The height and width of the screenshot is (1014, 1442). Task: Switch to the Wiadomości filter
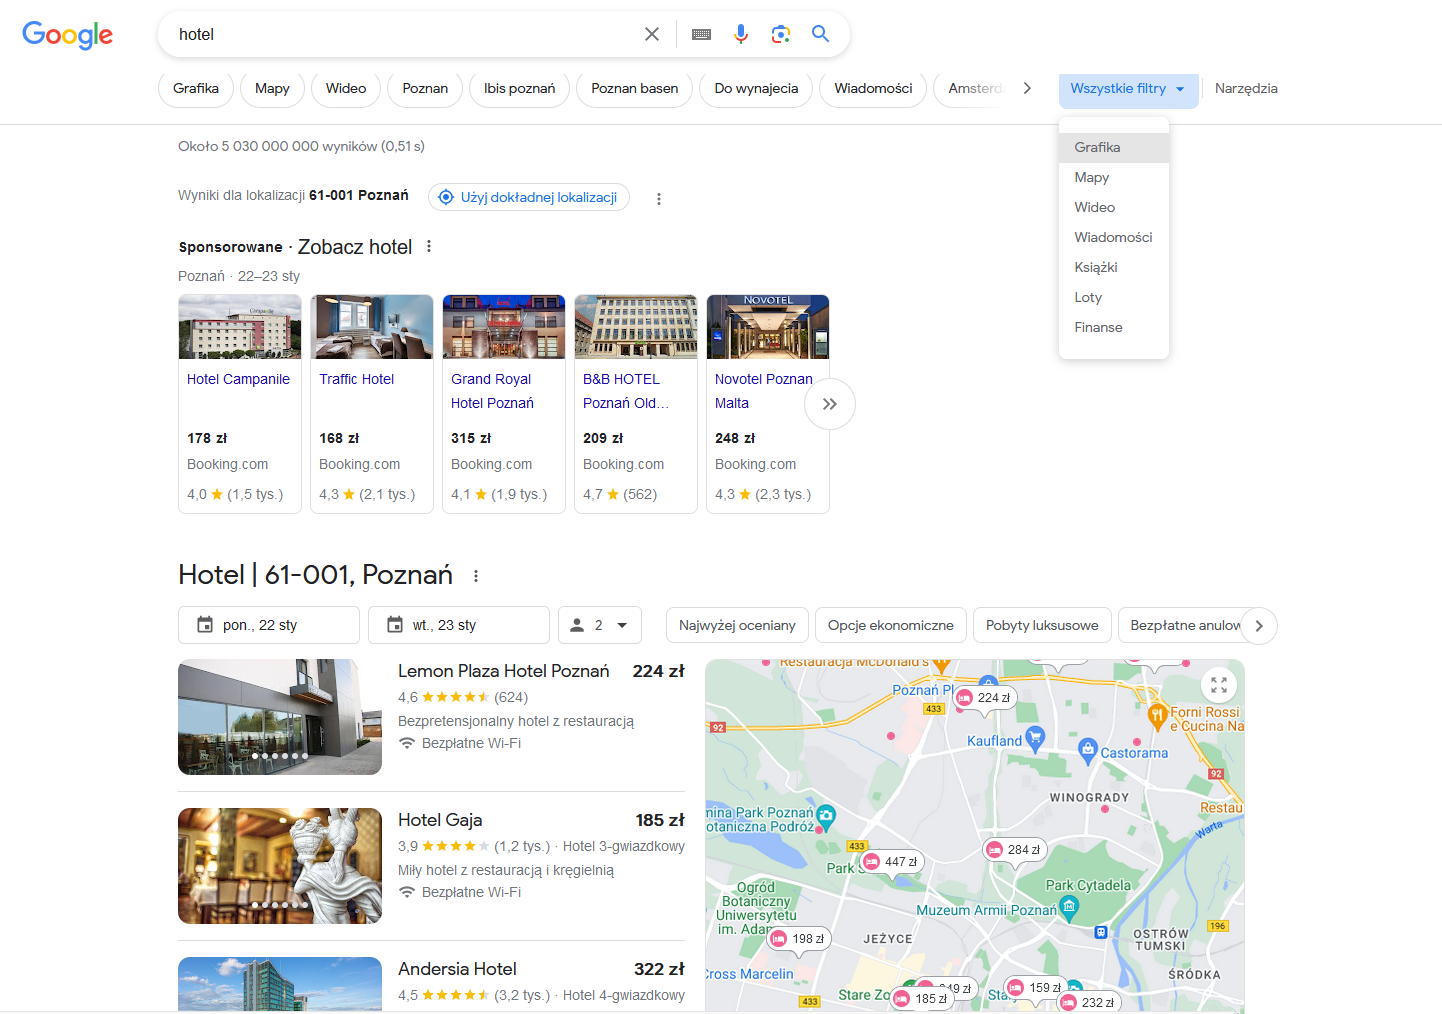pos(872,88)
